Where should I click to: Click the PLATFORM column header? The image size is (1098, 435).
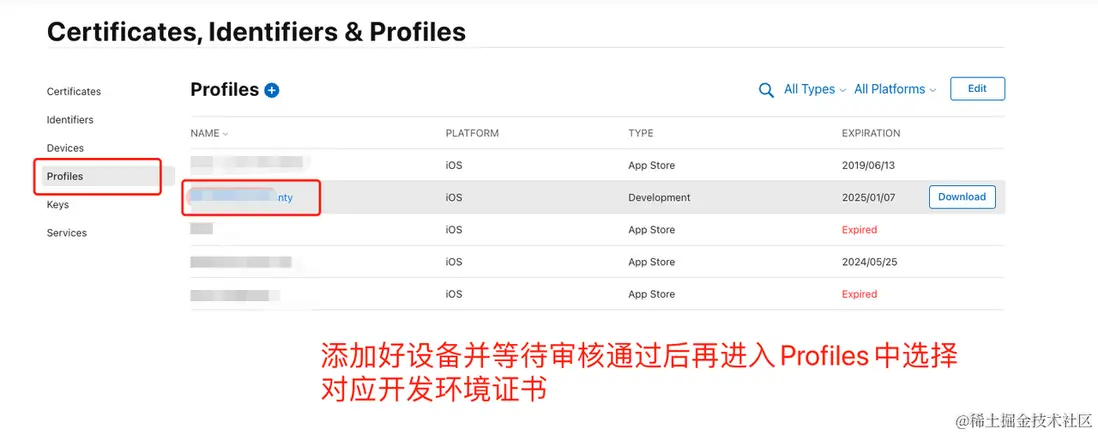point(472,133)
